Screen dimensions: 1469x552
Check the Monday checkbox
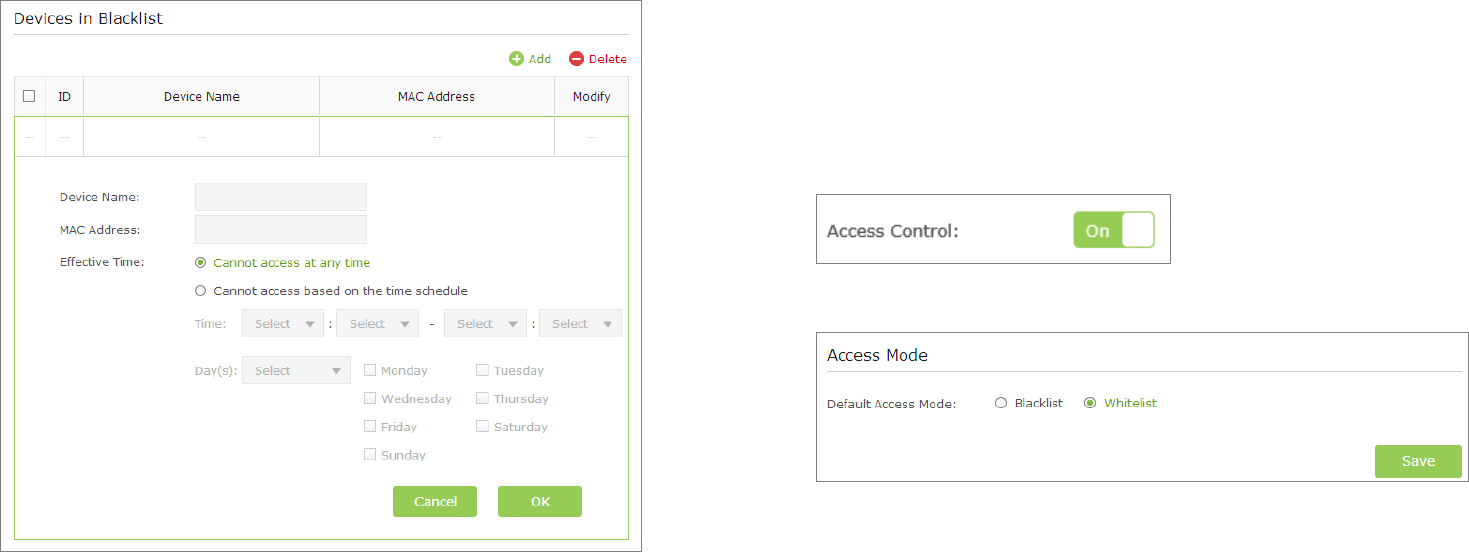[x=370, y=370]
